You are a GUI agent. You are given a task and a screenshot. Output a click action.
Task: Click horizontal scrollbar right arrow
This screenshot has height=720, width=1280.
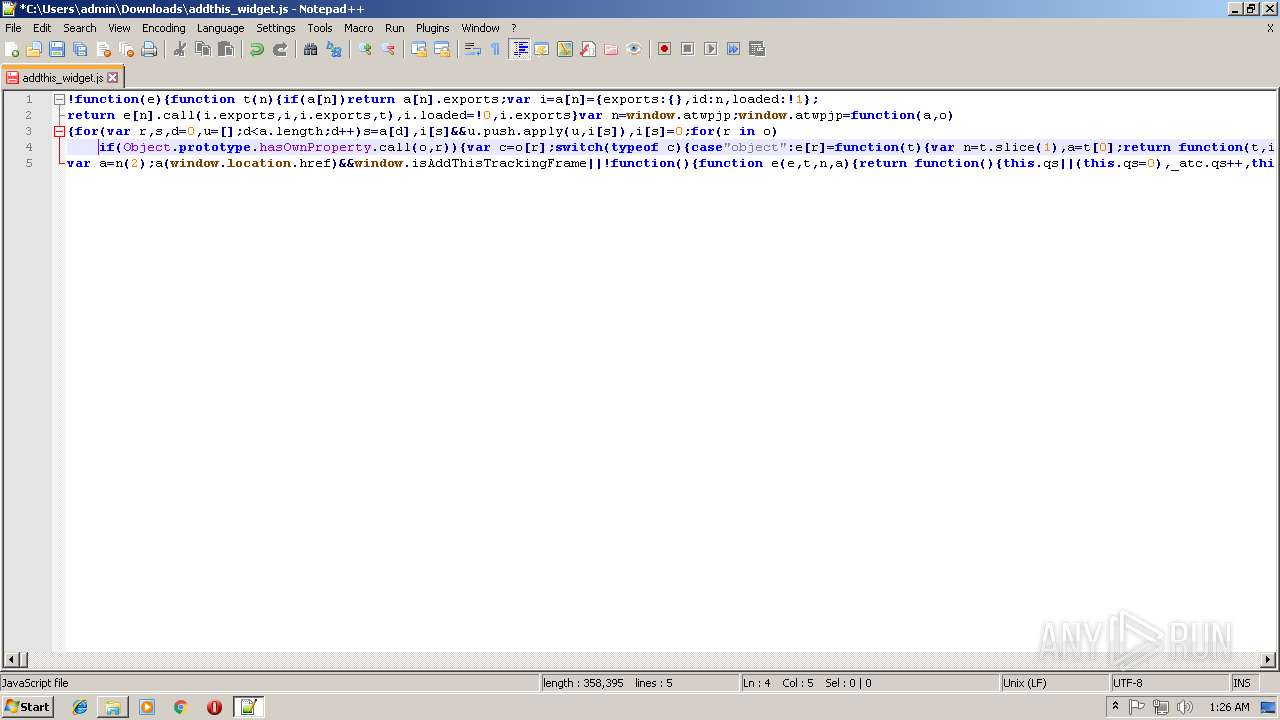coord(1268,659)
